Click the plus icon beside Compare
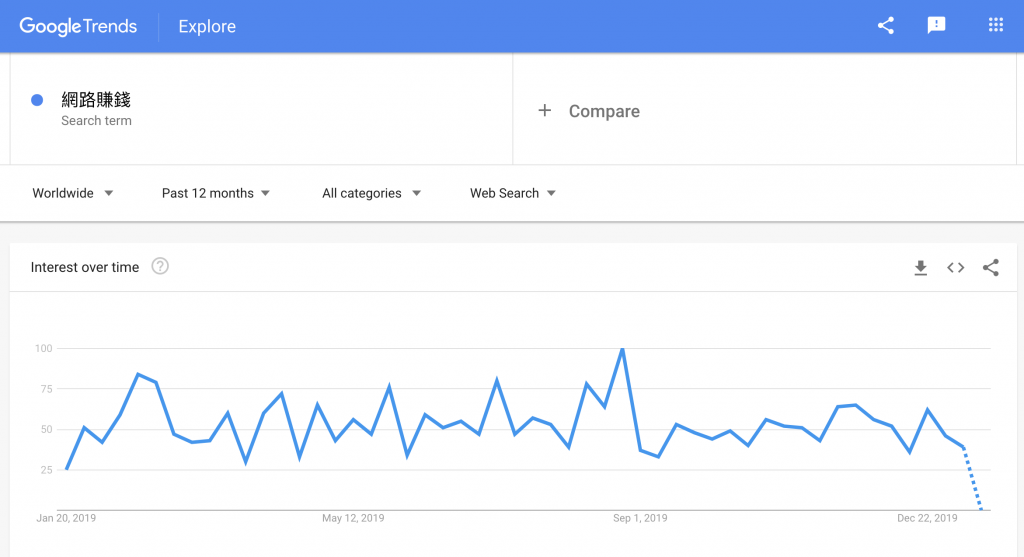Viewport: 1024px width, 557px height. [x=545, y=111]
